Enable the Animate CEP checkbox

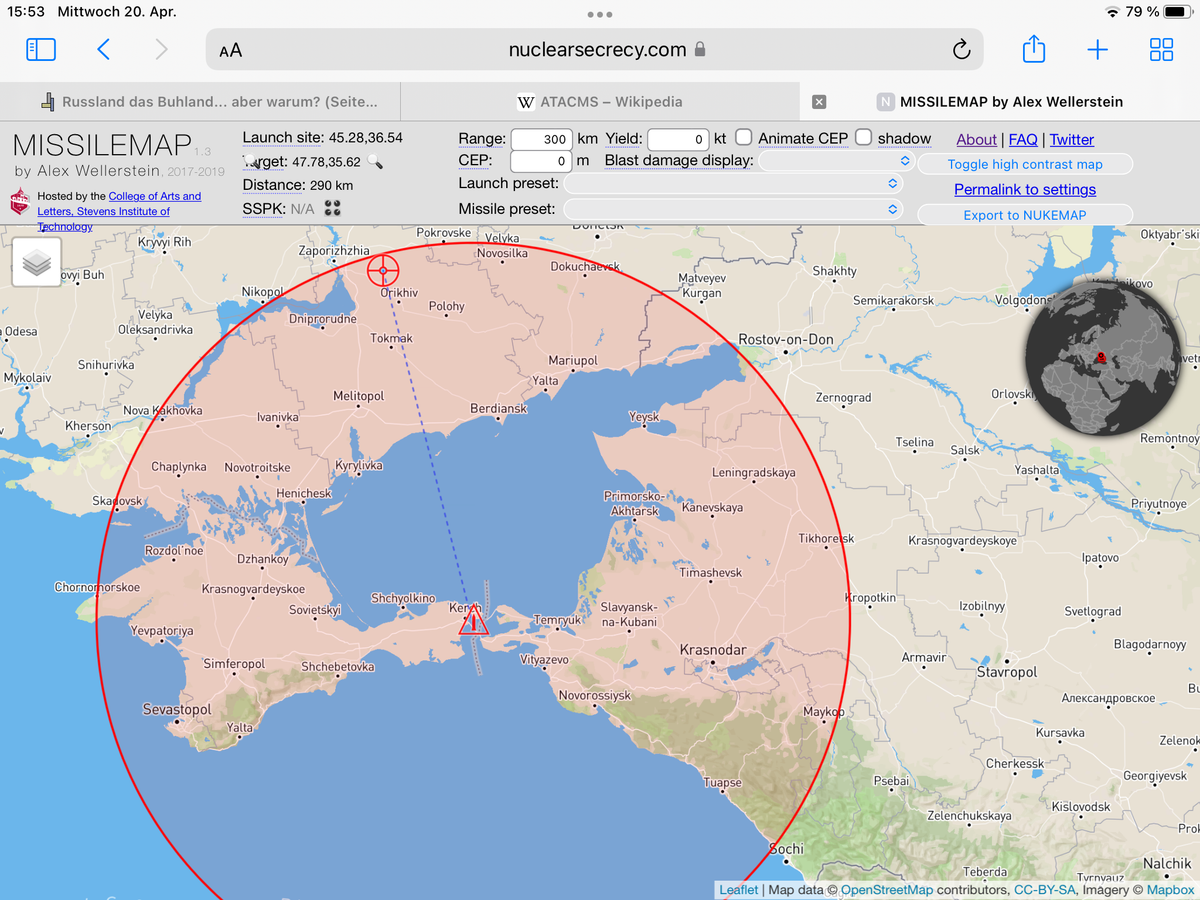point(744,137)
